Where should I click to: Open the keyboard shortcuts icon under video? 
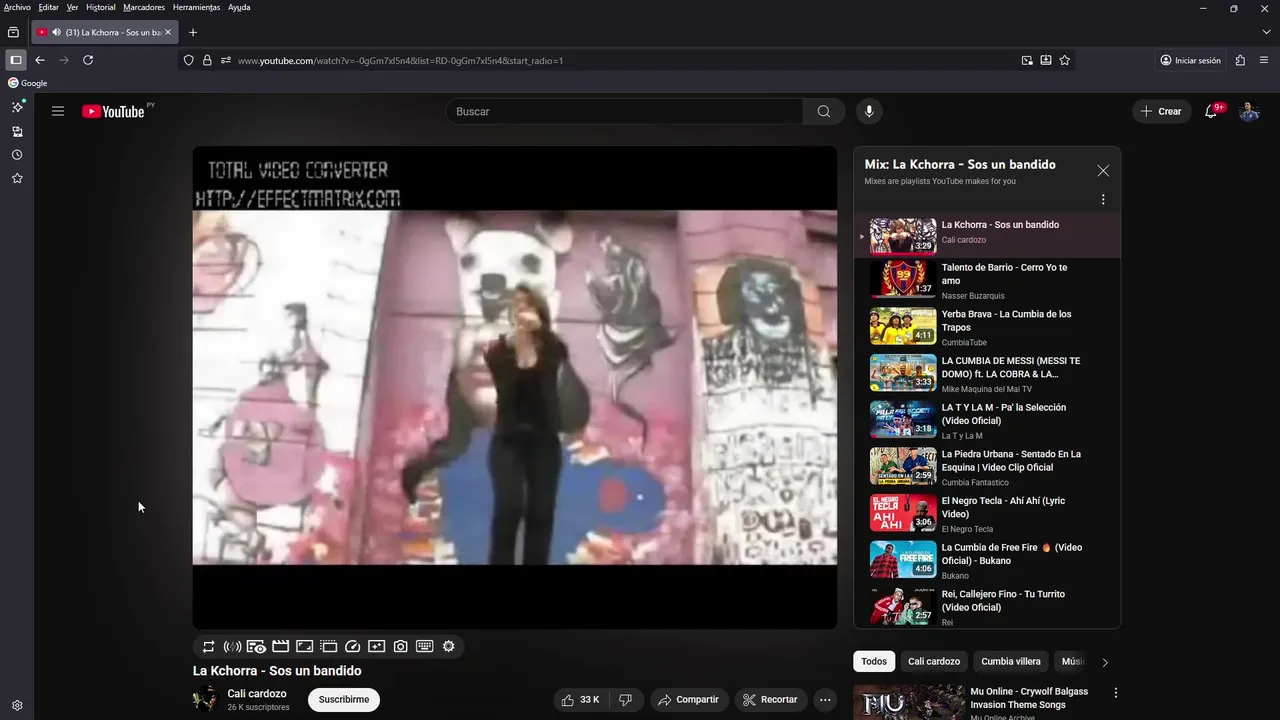[x=424, y=646]
